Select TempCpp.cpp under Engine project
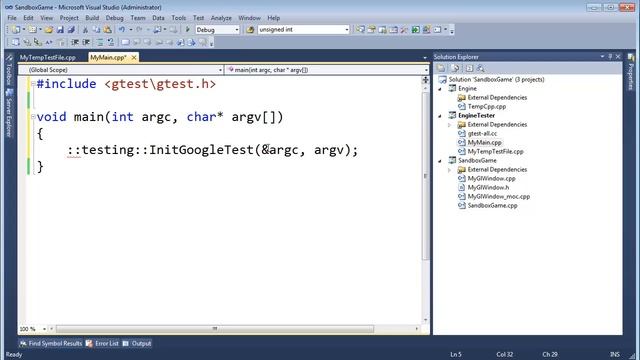The height and width of the screenshot is (360, 640). [487, 107]
